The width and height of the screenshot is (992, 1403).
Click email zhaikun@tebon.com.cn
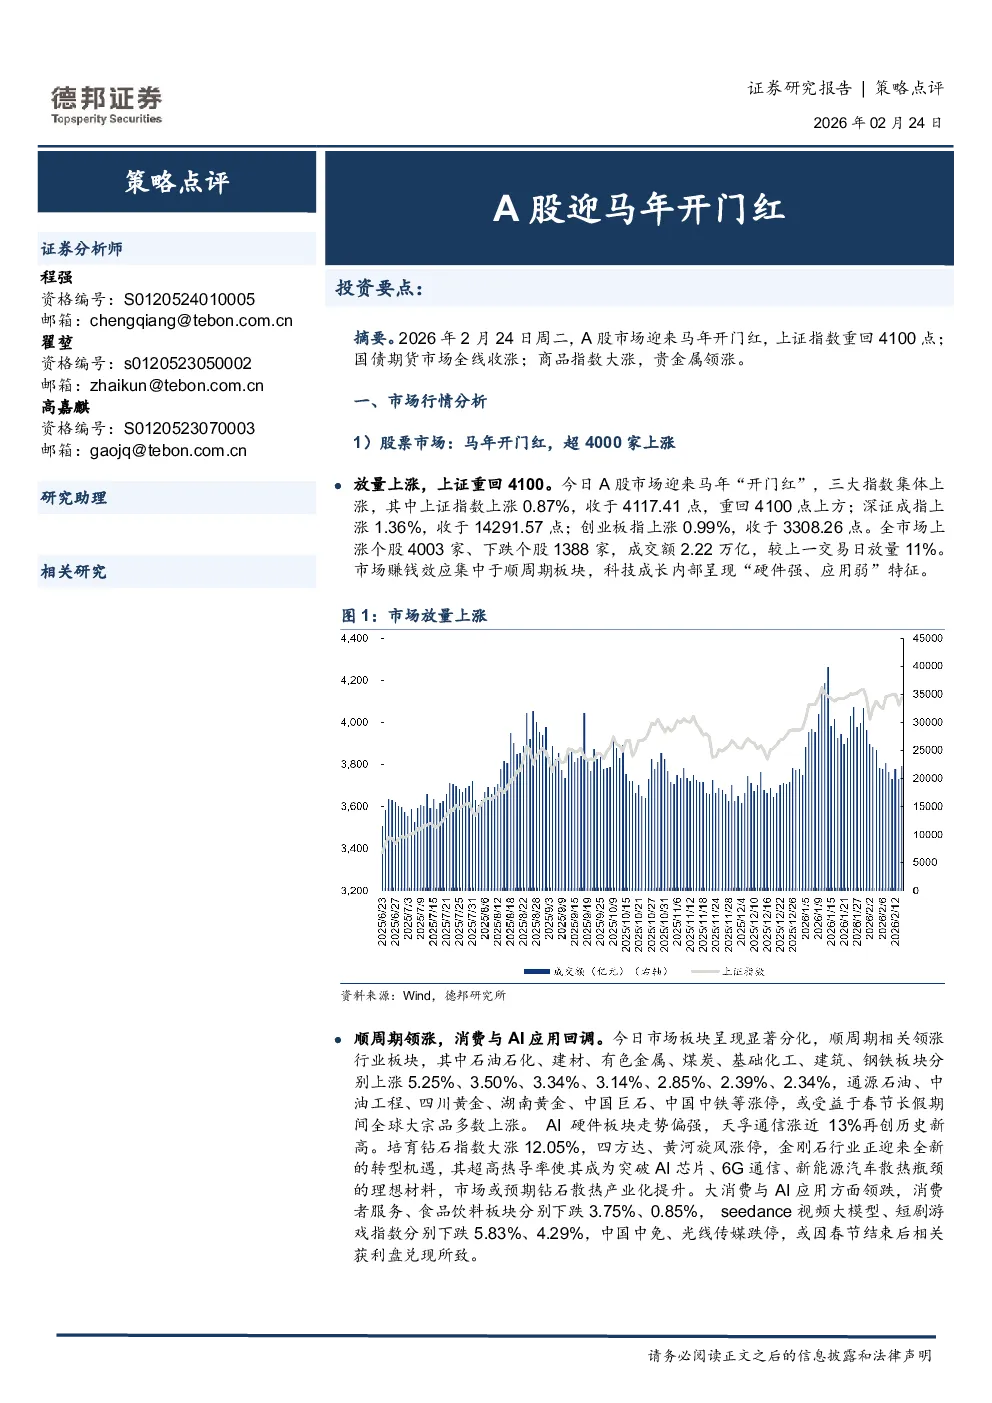(x=177, y=386)
